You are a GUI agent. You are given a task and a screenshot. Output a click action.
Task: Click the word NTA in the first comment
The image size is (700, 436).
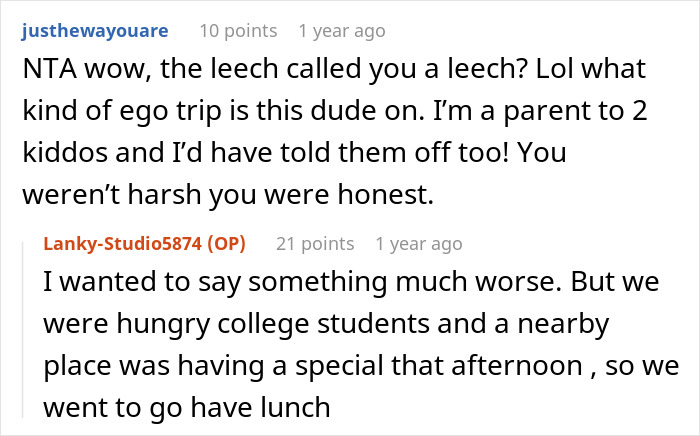pyautogui.click(x=46, y=73)
